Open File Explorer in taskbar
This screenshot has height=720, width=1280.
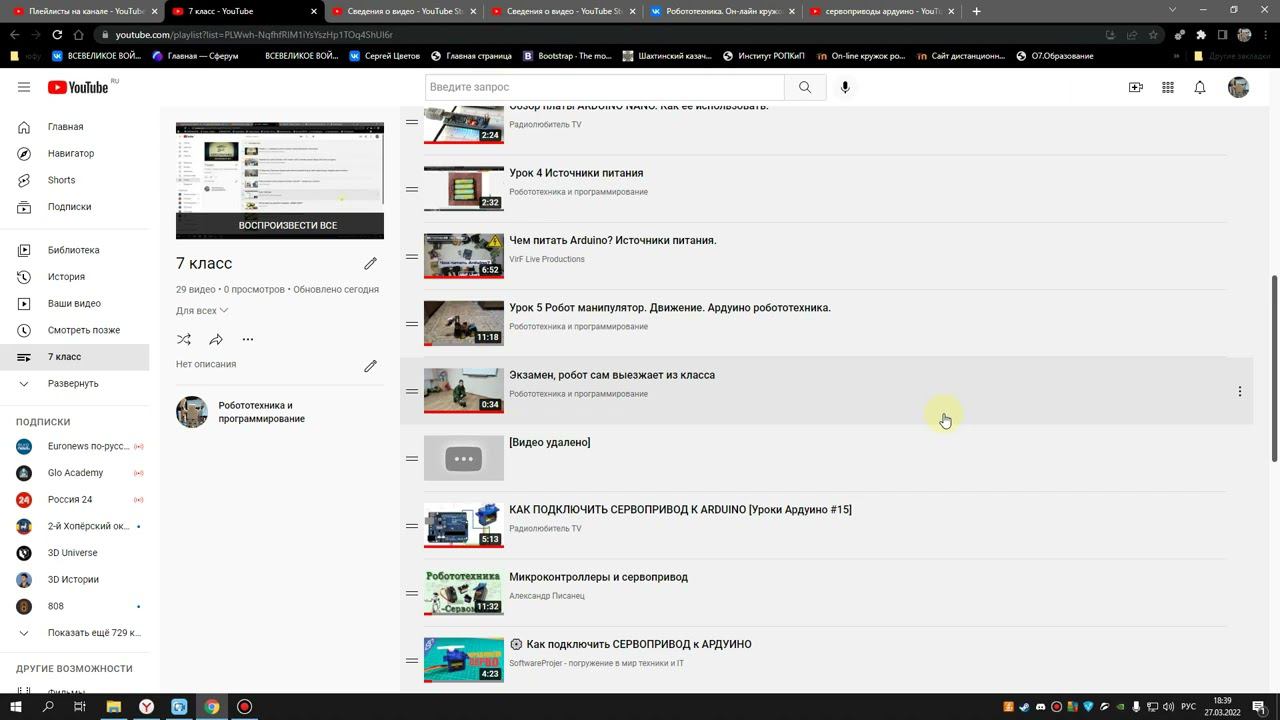click(x=113, y=707)
